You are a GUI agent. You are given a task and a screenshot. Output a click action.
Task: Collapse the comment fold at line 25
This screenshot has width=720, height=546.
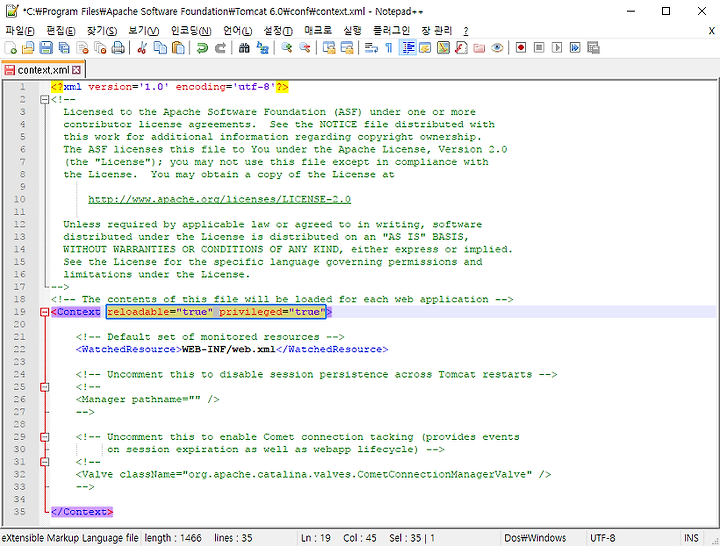tap(45, 387)
